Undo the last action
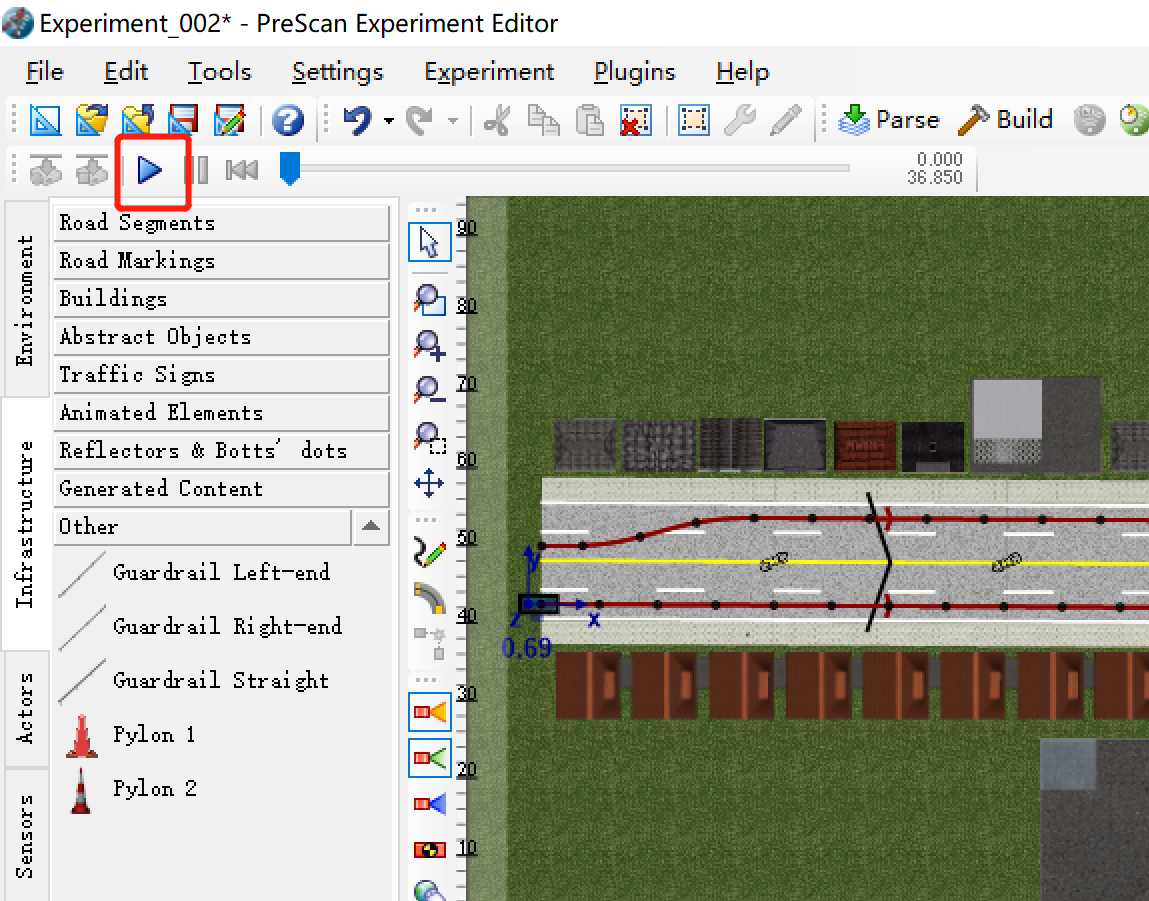Viewport: 1149px width, 901px height. pos(358,120)
